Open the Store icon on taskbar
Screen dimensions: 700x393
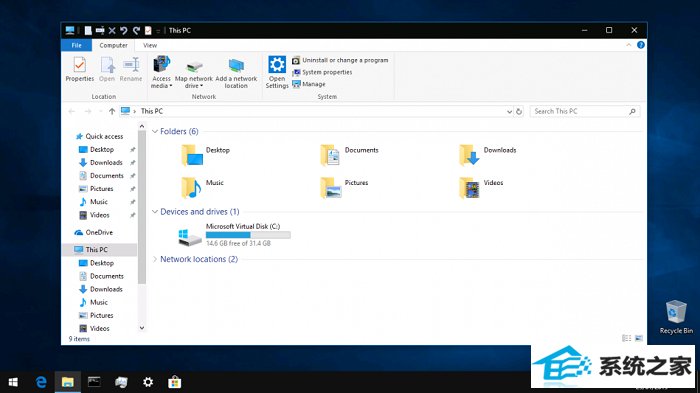[175, 382]
